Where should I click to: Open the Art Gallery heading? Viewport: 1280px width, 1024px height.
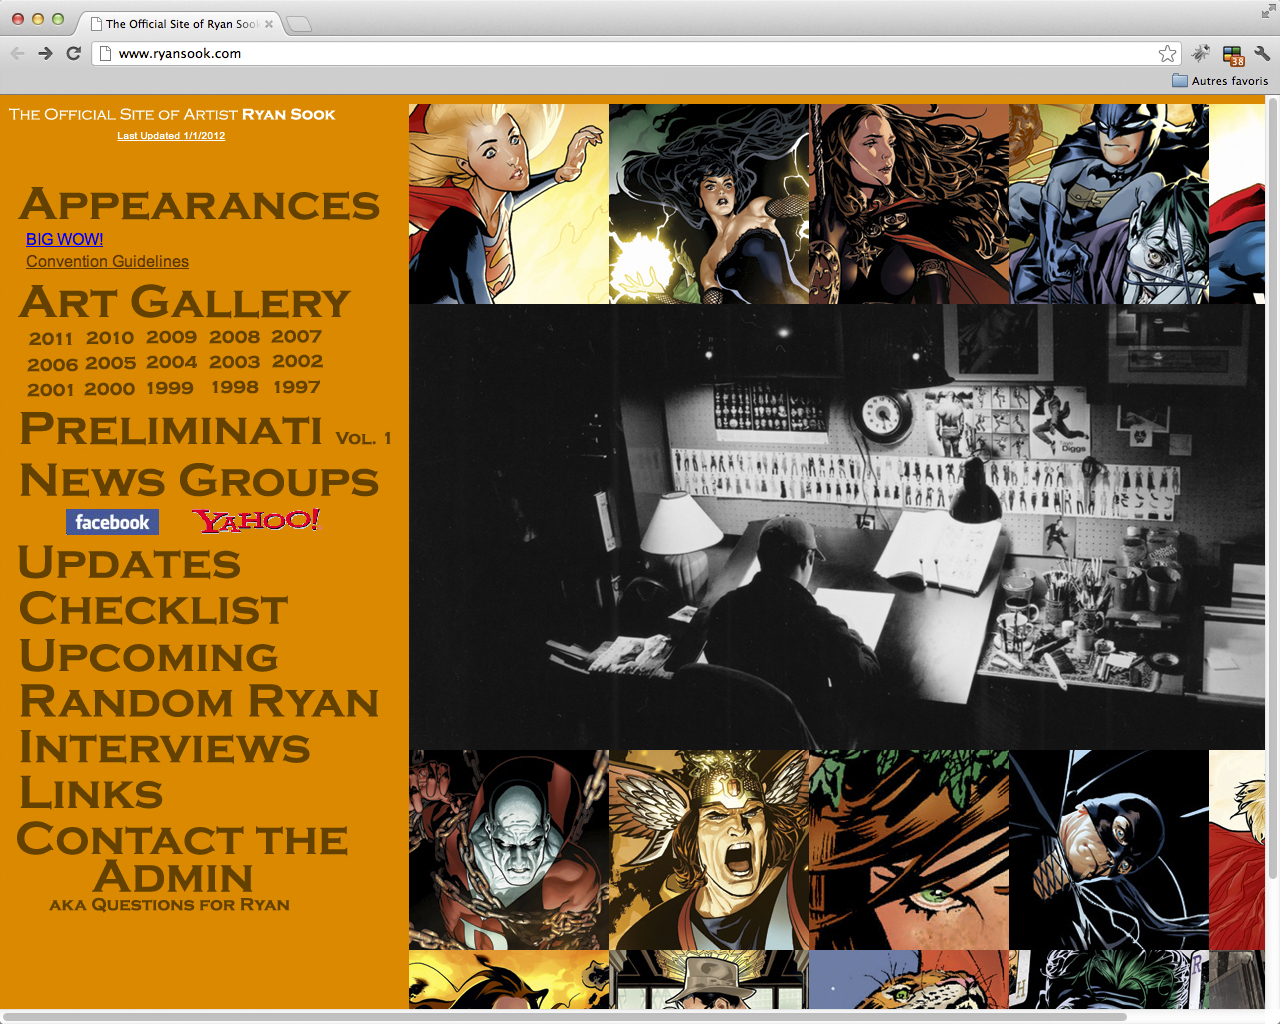tap(185, 303)
